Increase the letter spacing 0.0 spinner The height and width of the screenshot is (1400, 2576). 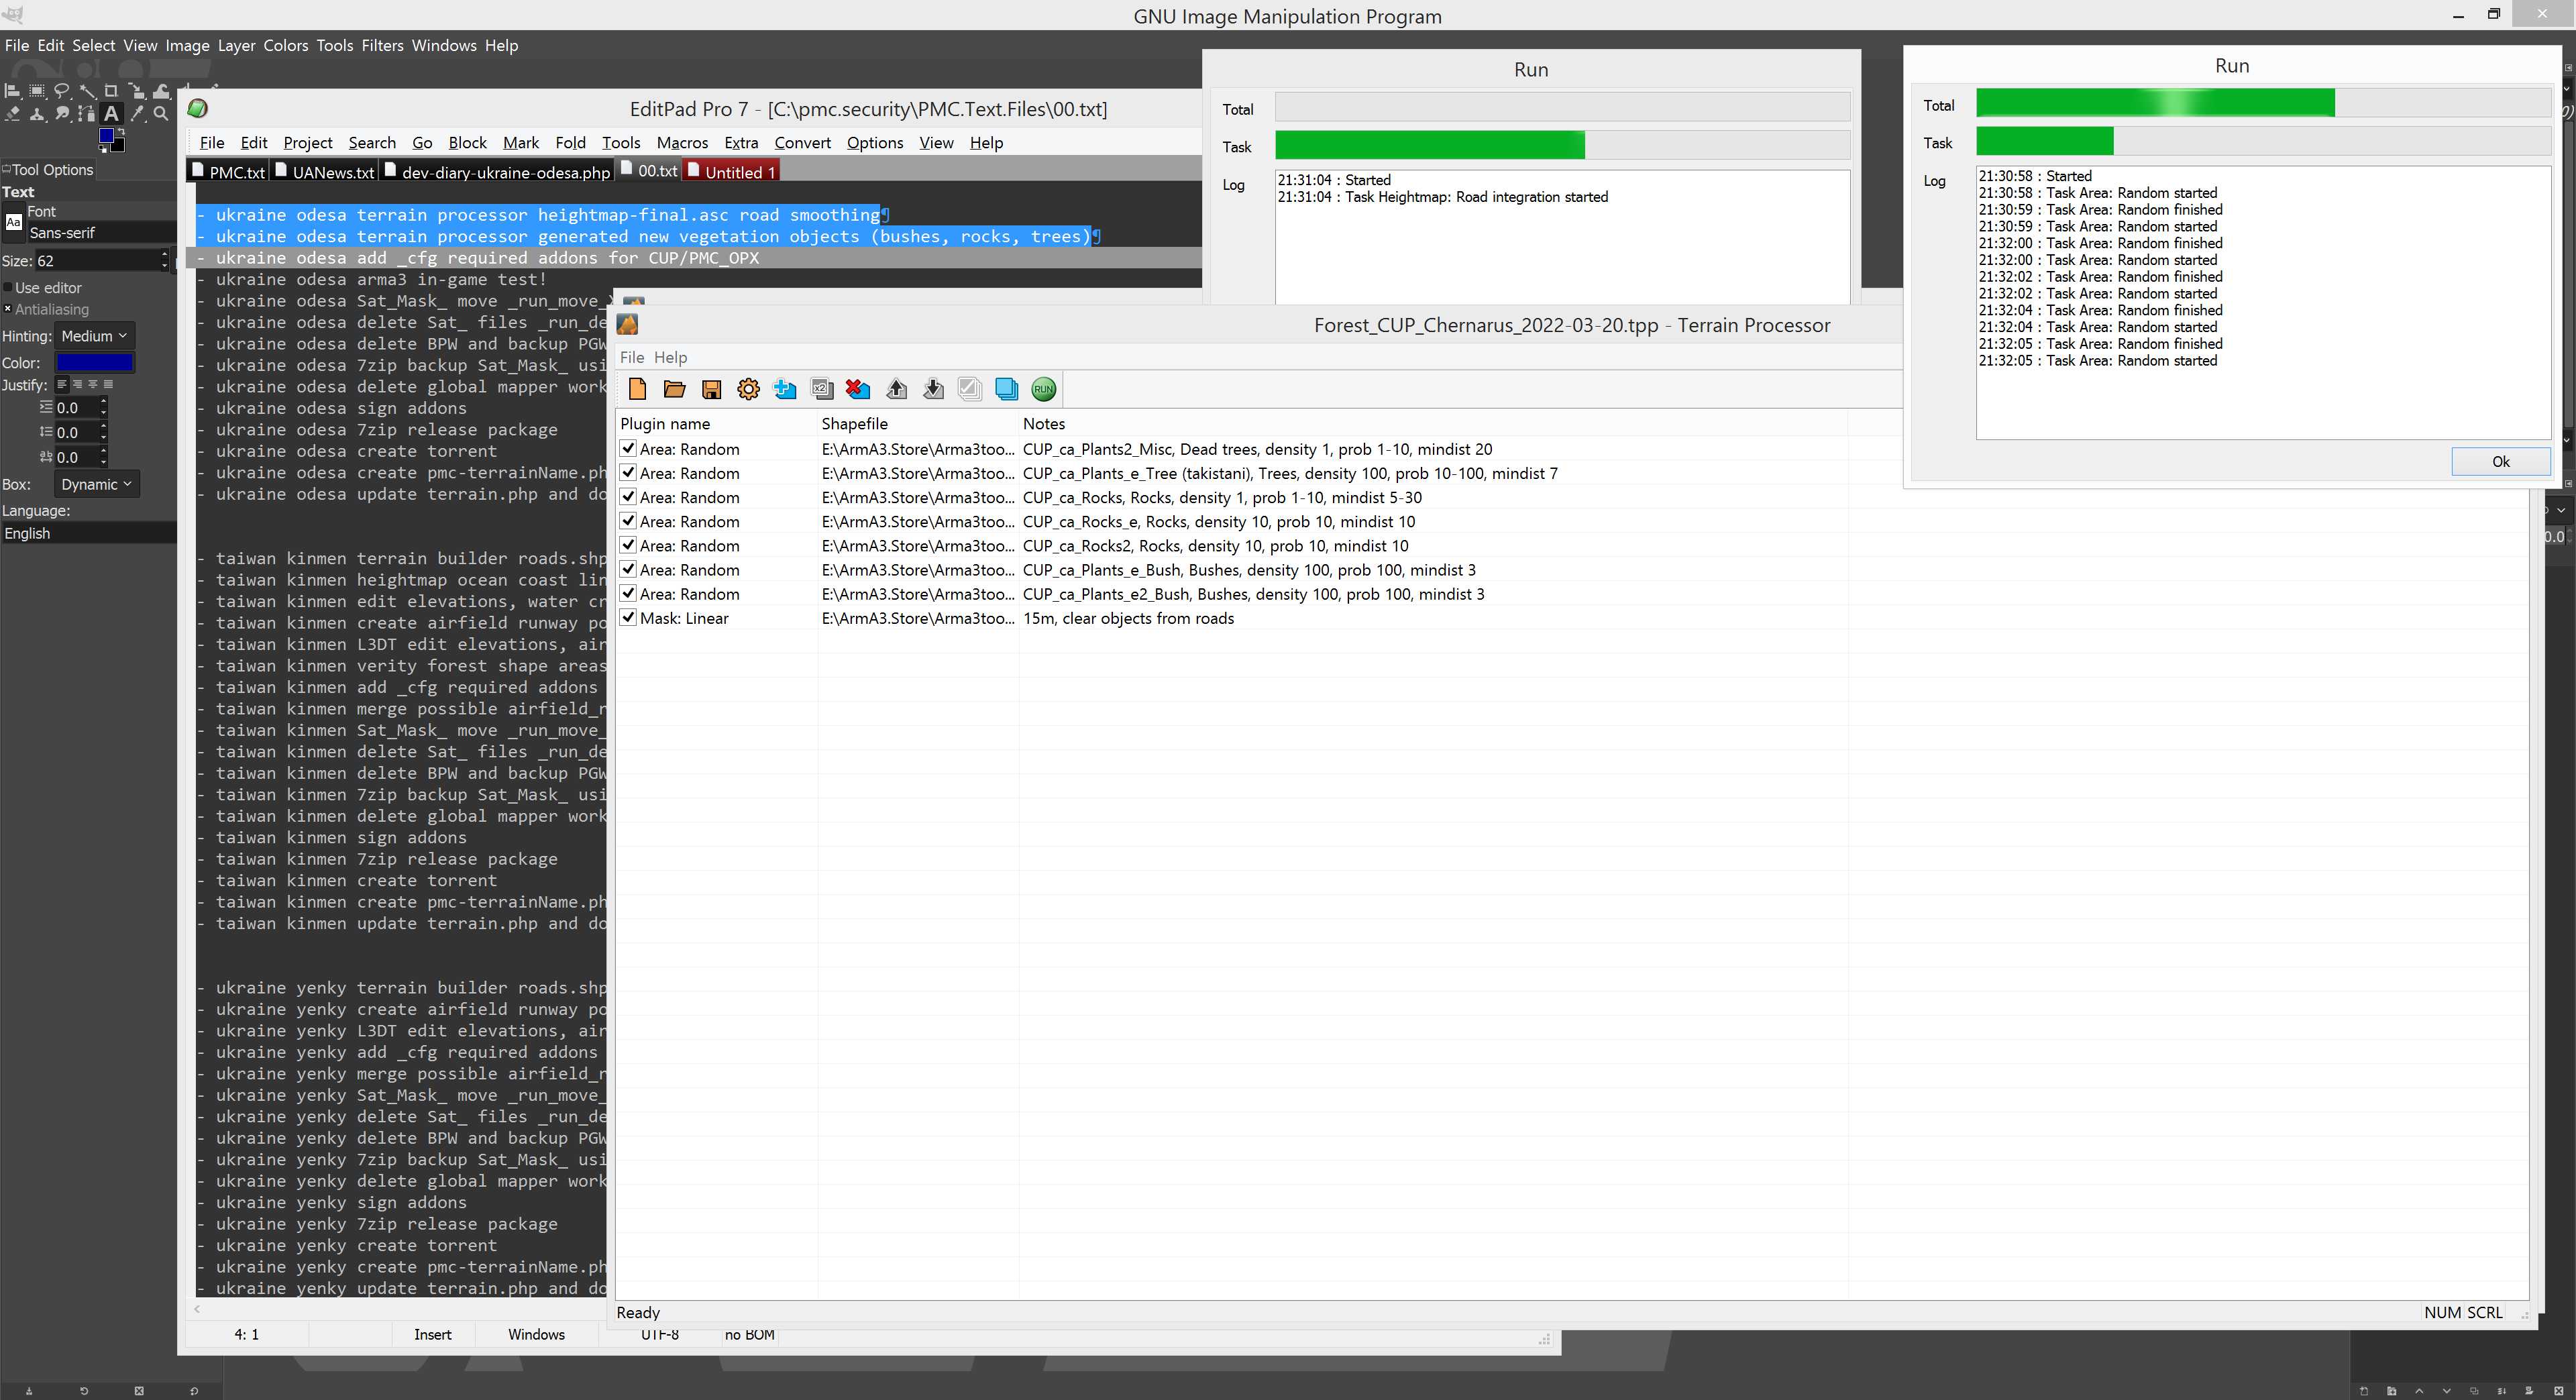pos(103,452)
